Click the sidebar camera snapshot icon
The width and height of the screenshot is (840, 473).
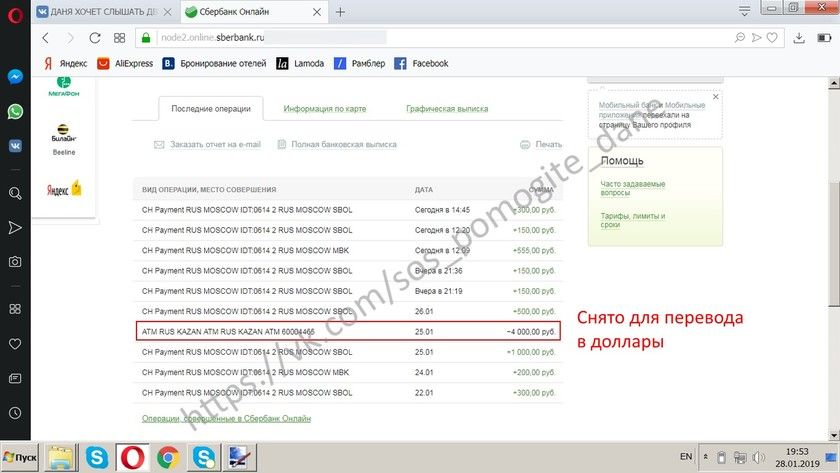click(15, 262)
